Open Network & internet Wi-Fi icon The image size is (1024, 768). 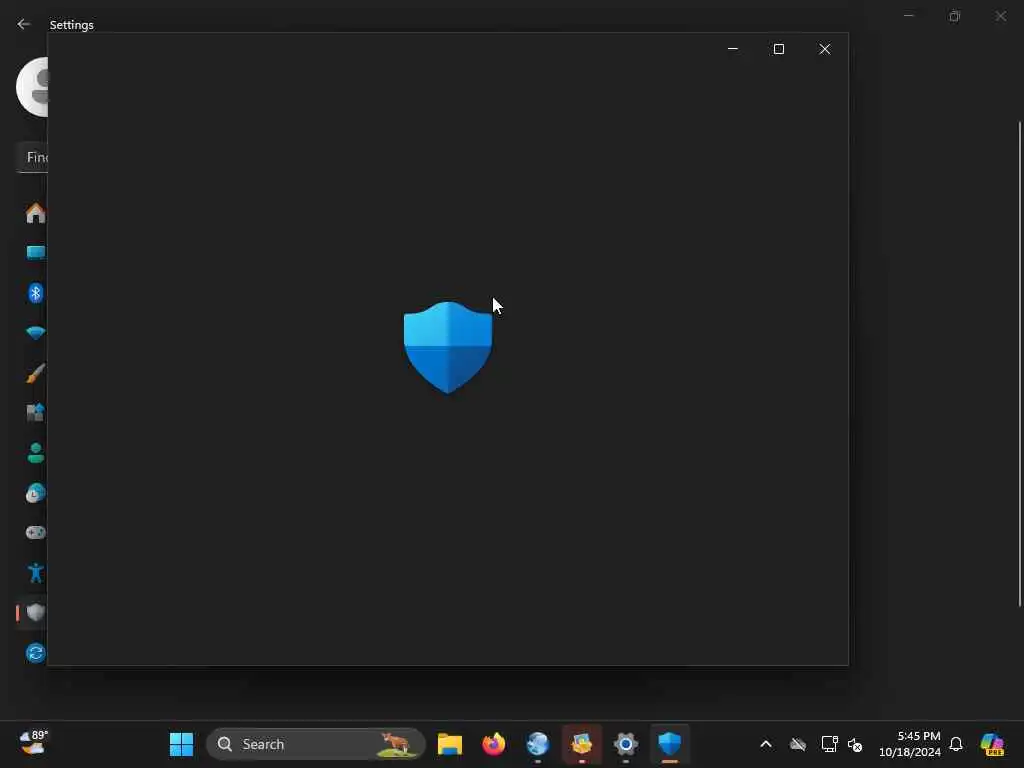[x=36, y=333]
